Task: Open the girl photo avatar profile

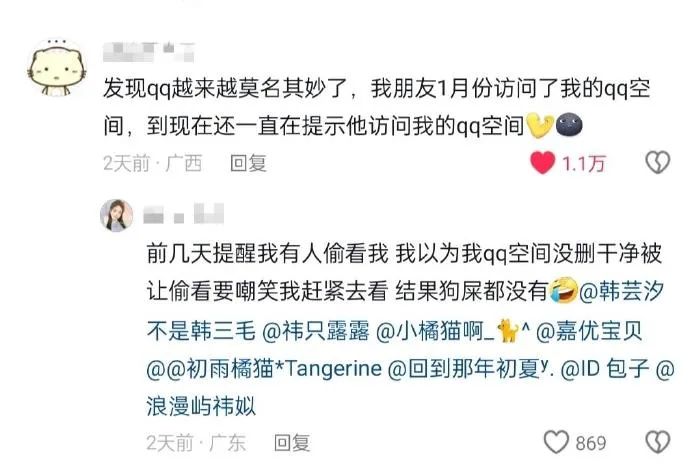Action: pos(117,215)
